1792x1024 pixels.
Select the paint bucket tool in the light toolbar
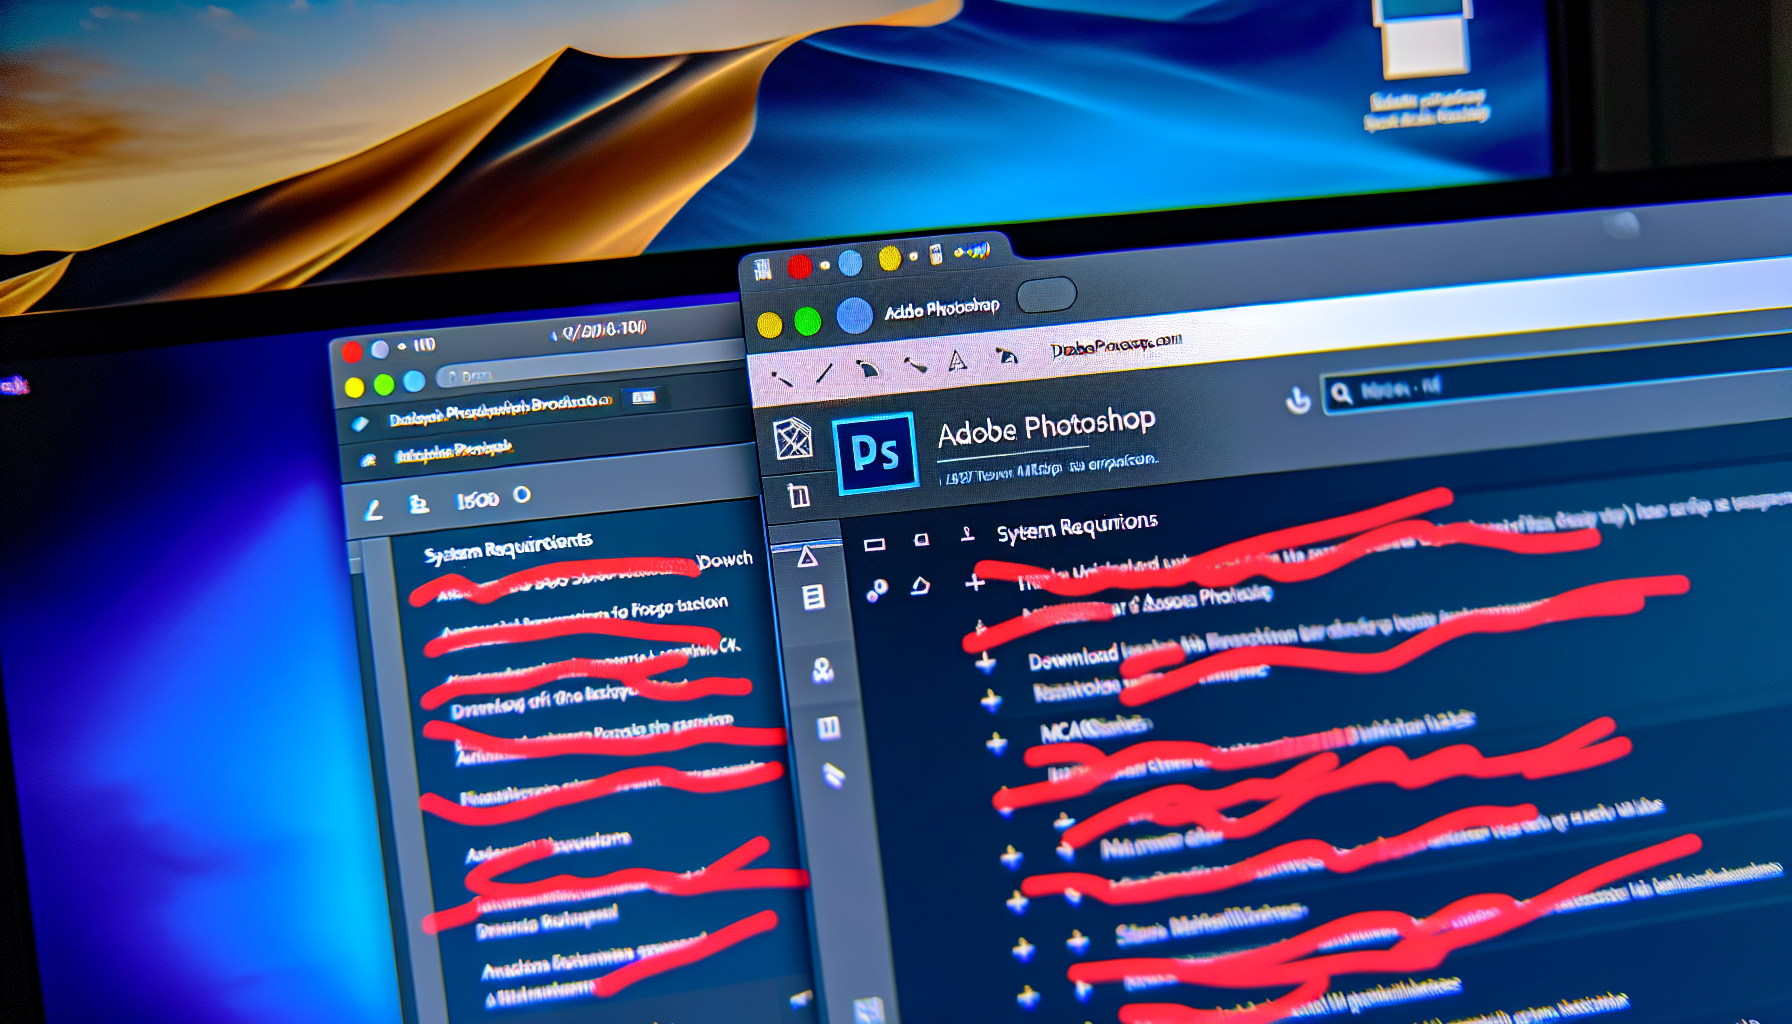[1006, 355]
